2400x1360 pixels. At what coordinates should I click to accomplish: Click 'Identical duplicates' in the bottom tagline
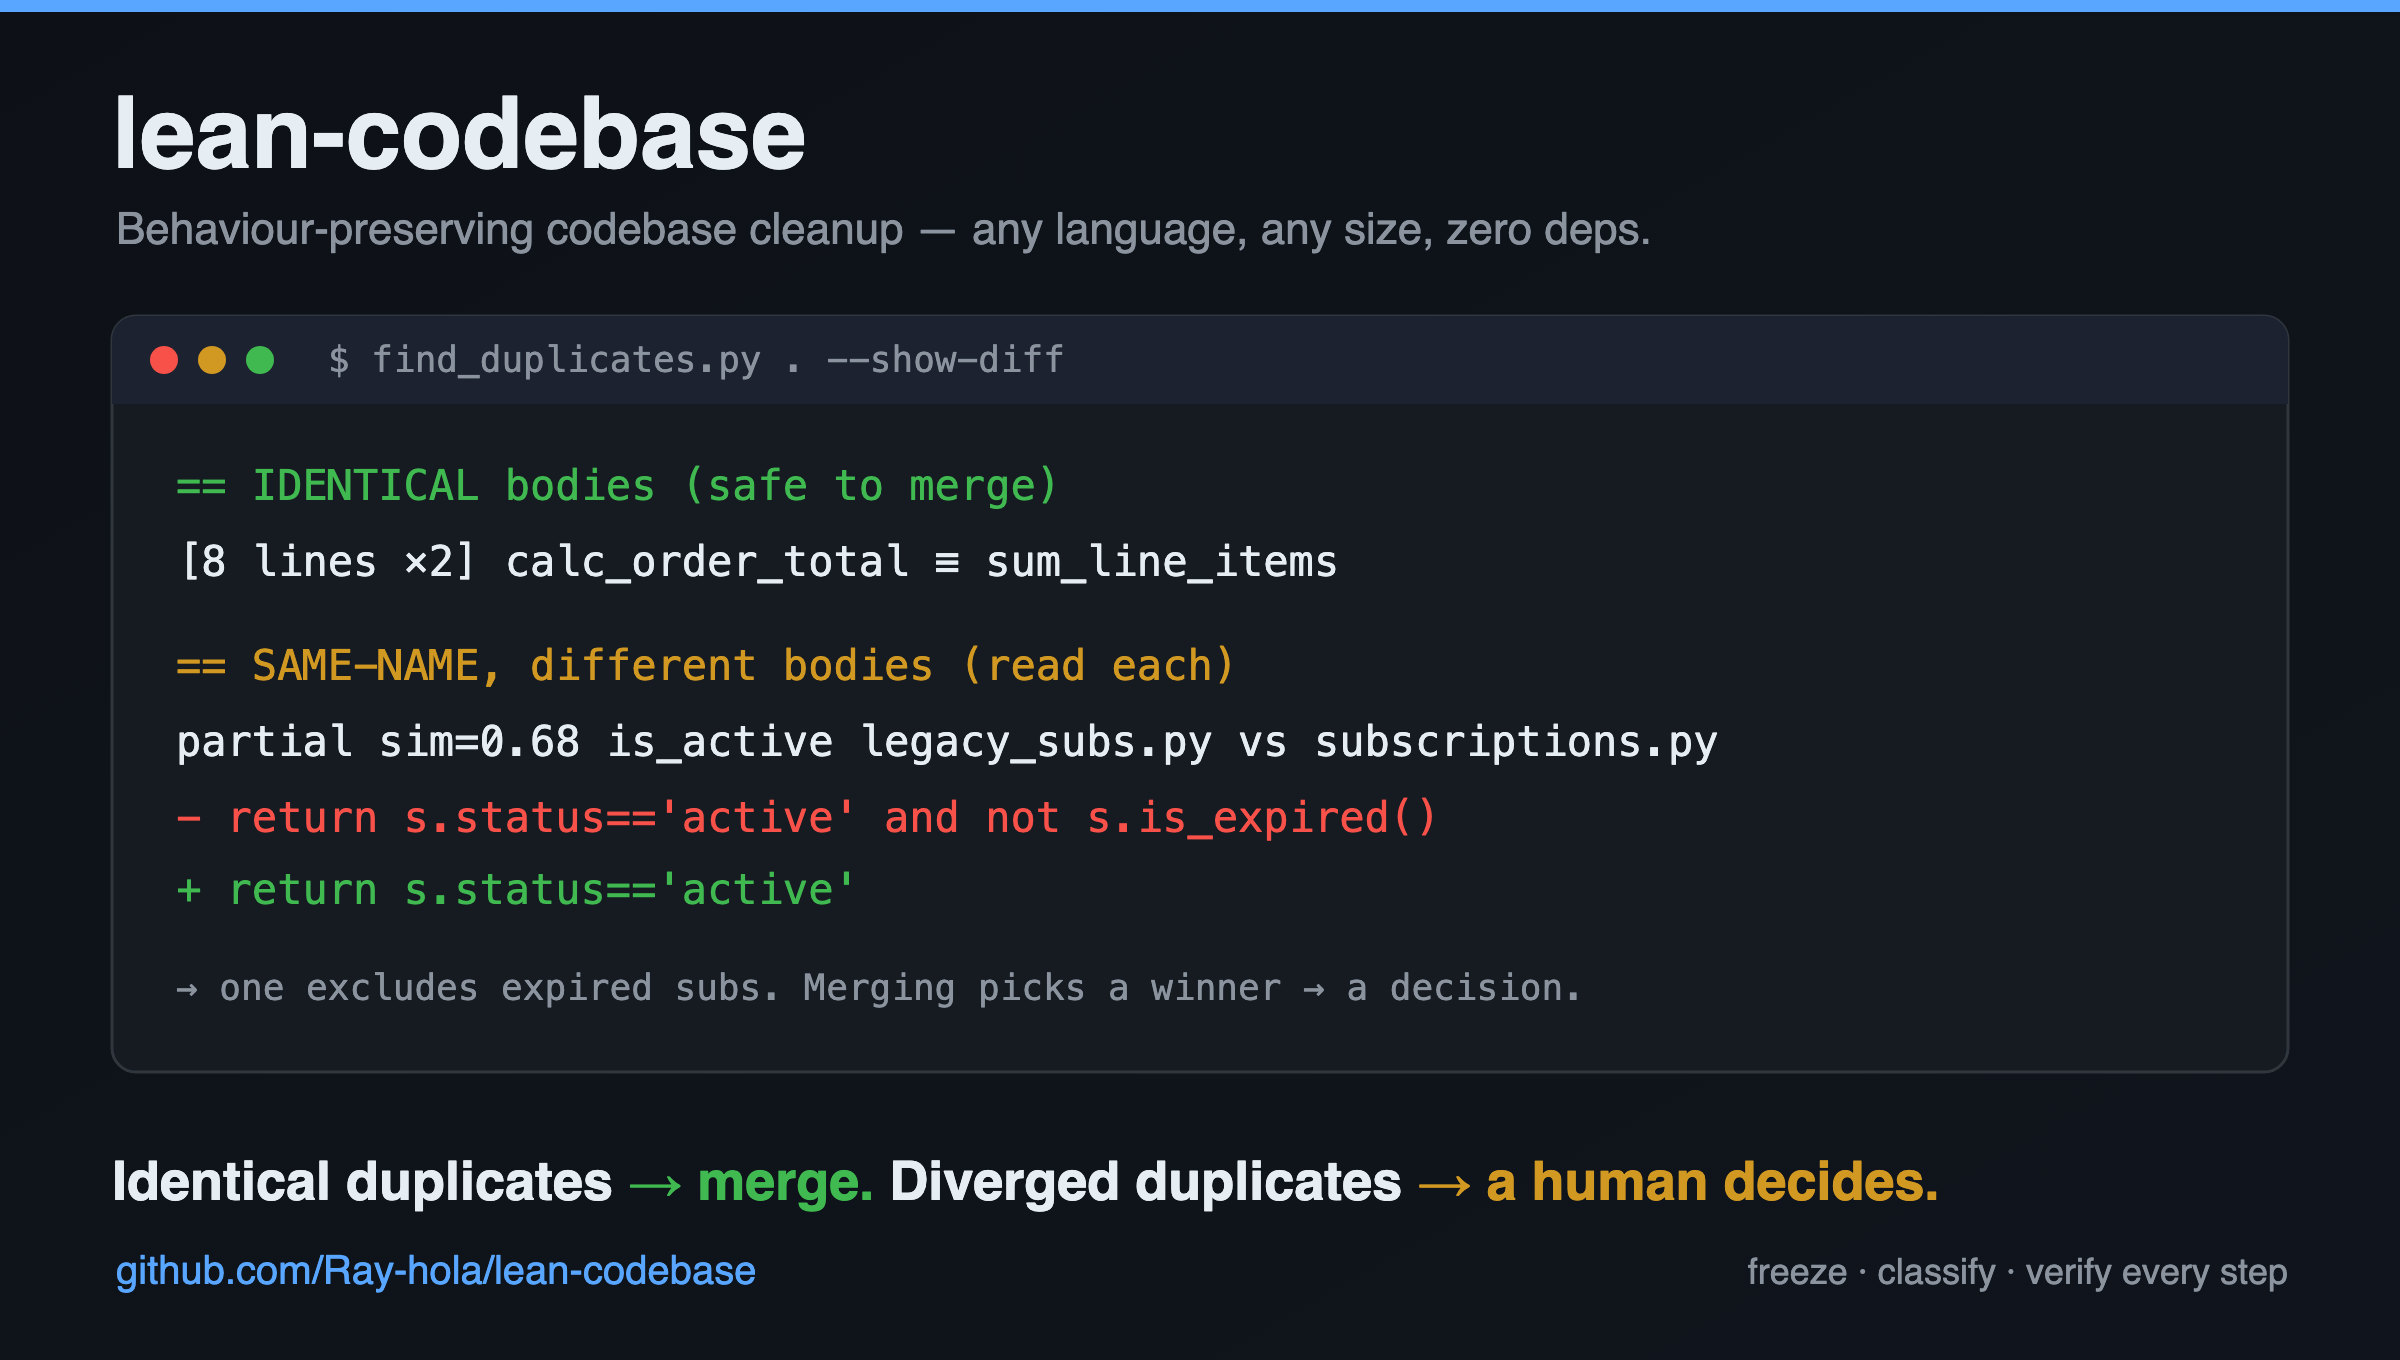click(x=362, y=1182)
